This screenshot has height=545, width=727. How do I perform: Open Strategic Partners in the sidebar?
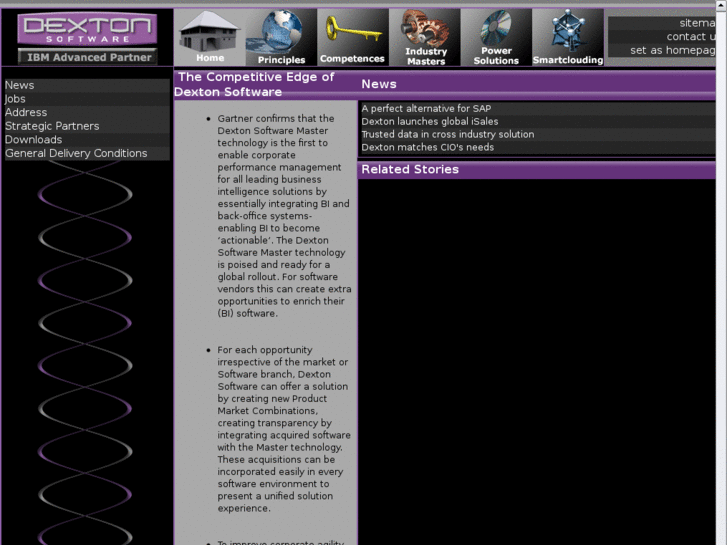[x=87, y=126]
